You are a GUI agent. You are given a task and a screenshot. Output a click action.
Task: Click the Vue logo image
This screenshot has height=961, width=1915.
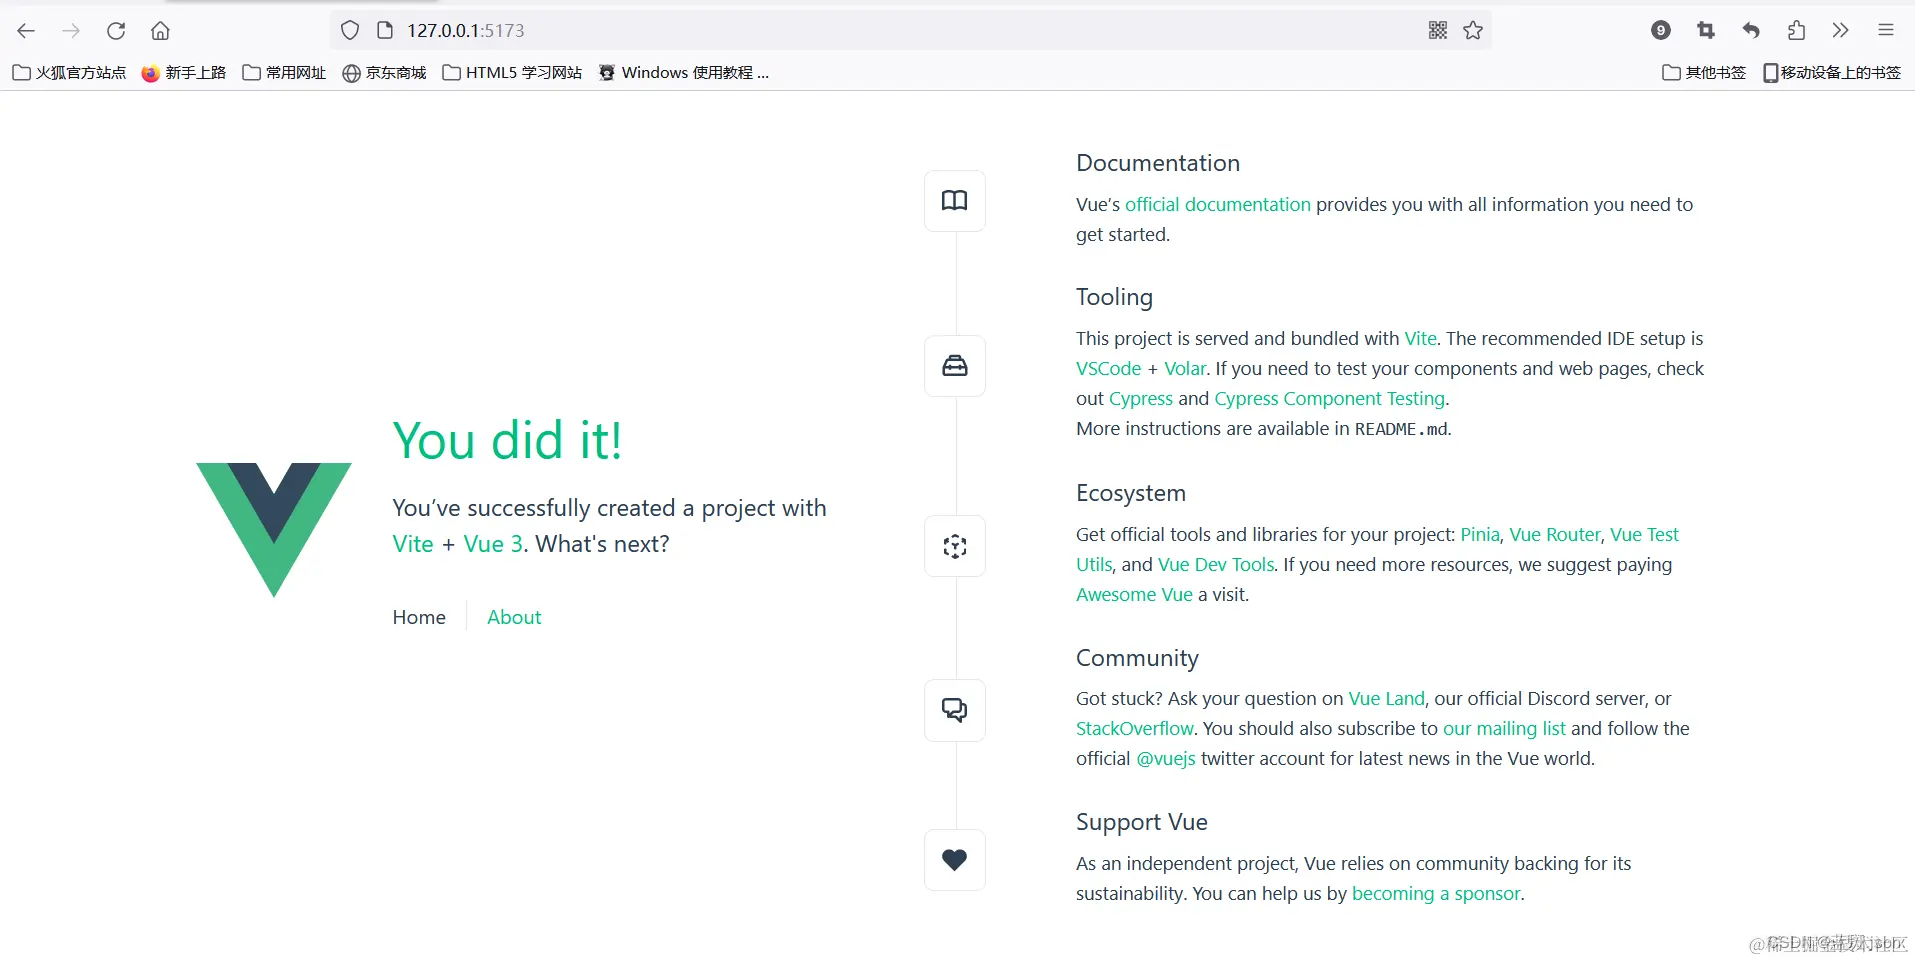pyautogui.click(x=274, y=530)
